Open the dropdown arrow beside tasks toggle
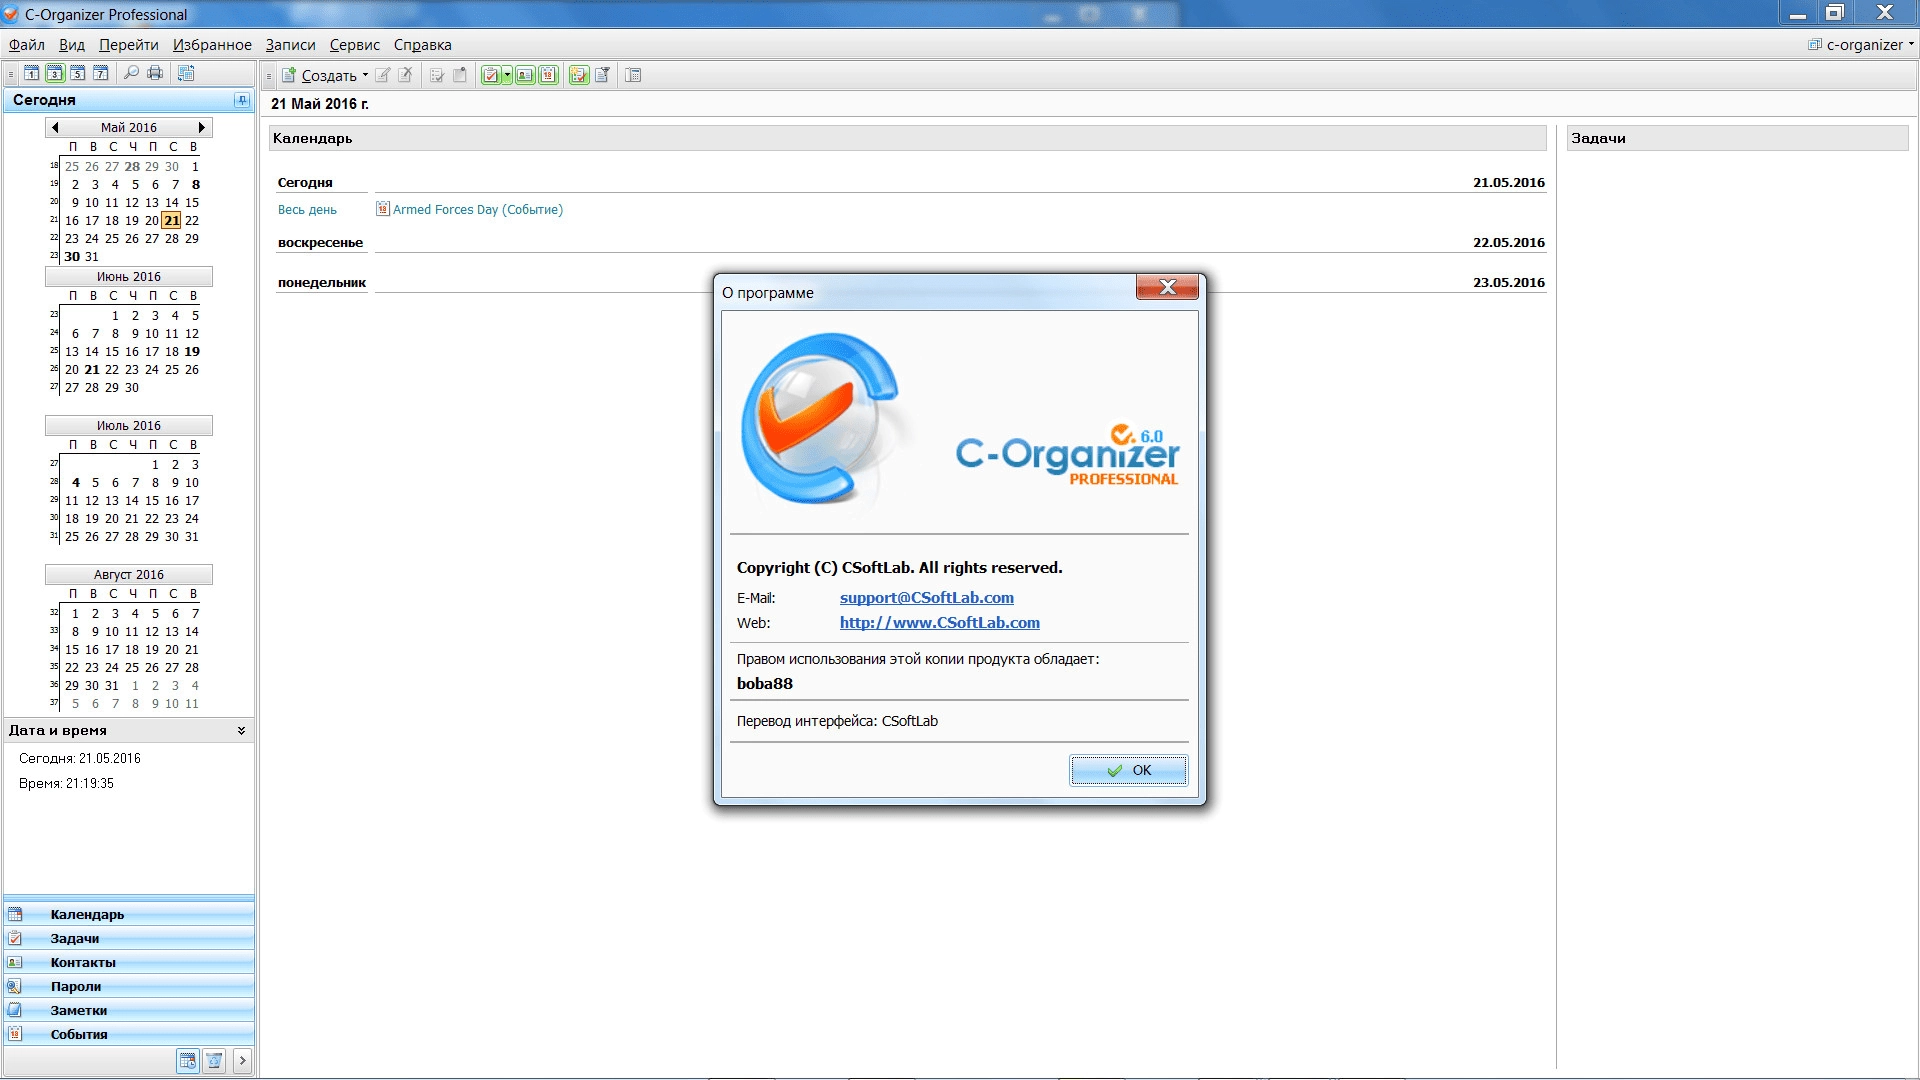Viewport: 1920px width, 1080px height. [x=507, y=75]
